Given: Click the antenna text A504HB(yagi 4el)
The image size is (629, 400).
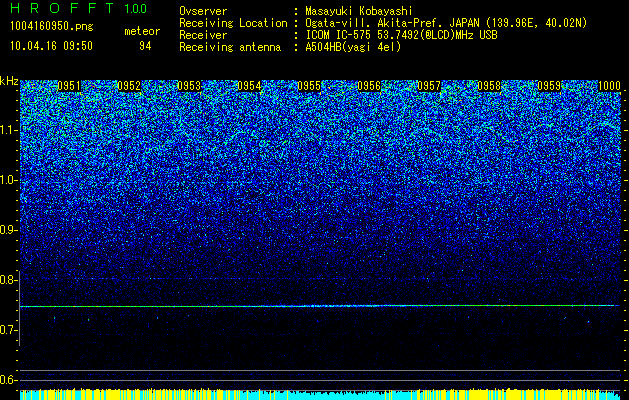Looking at the screenshot, I should [353, 47].
